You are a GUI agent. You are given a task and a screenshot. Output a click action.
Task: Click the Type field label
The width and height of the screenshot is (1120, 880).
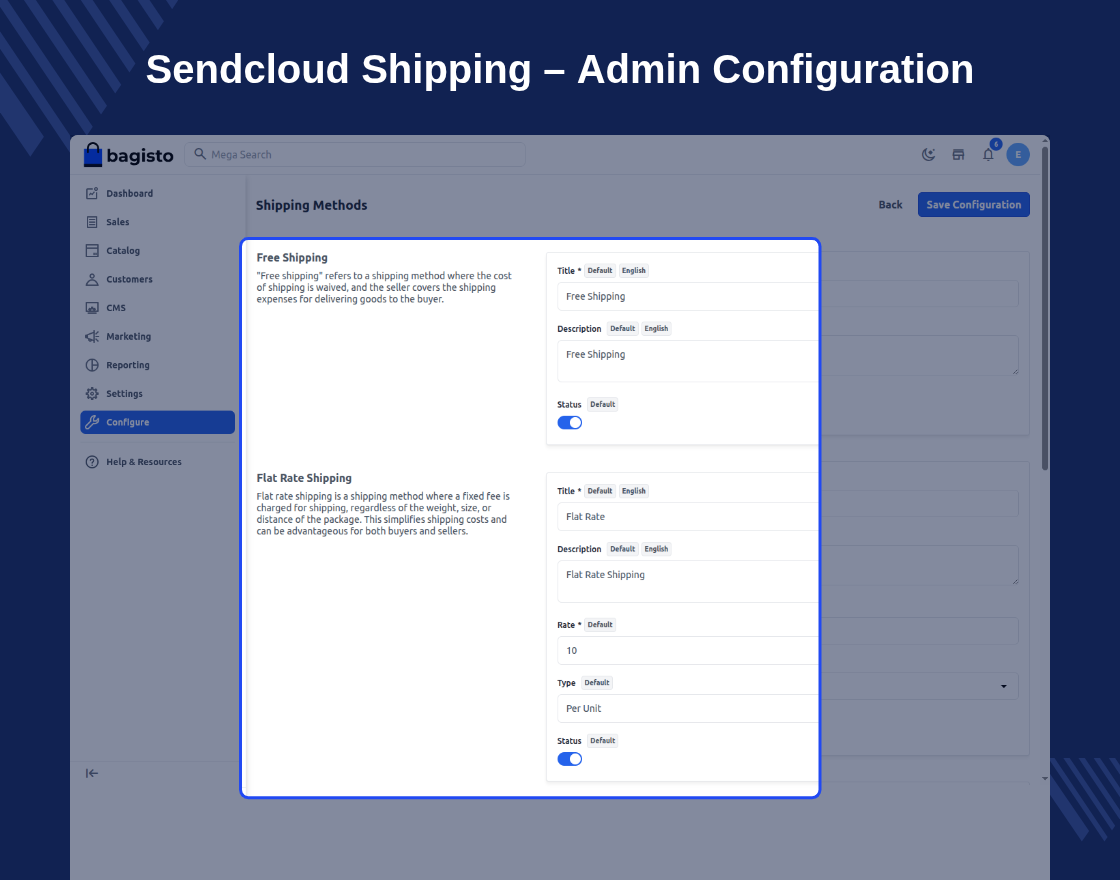coord(566,683)
